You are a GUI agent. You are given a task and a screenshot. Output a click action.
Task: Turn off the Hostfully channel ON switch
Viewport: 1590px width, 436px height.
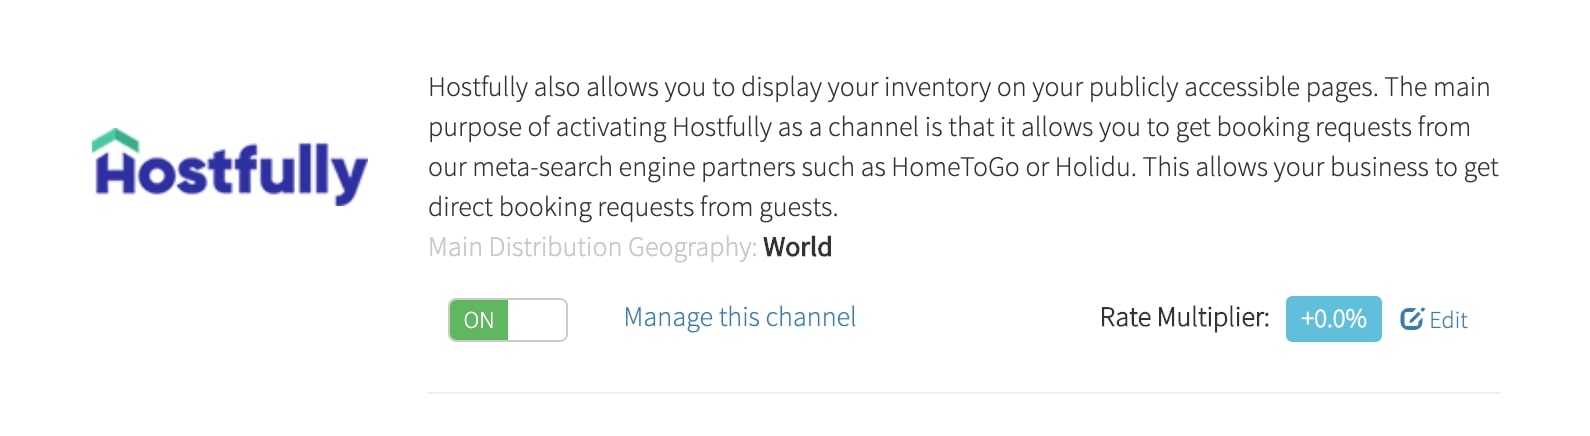[x=507, y=320]
